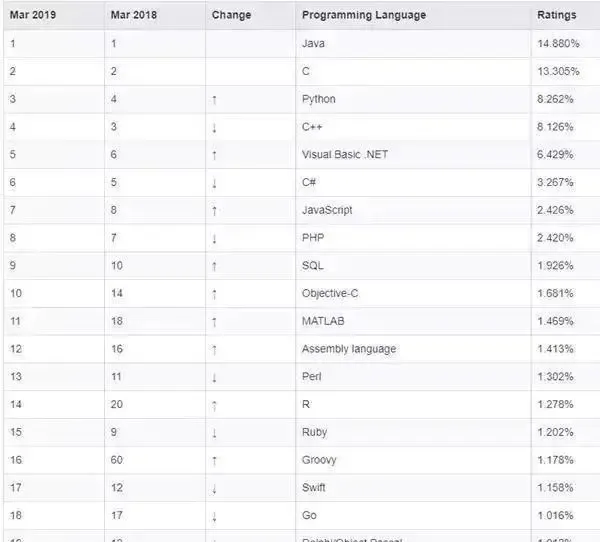Click the Assembly language entry

[x=349, y=349]
